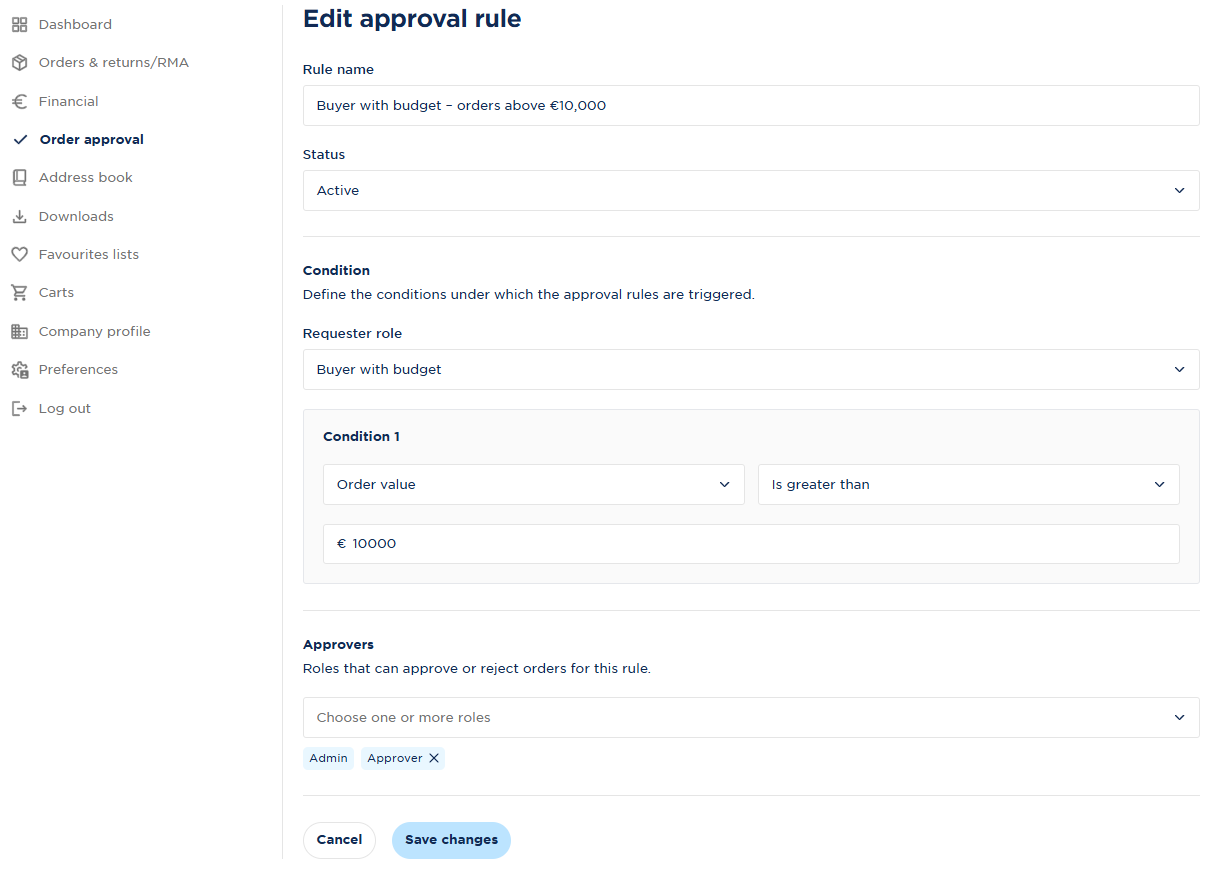Open the Address book menu item
This screenshot has width=1232, height=878.
tap(86, 178)
